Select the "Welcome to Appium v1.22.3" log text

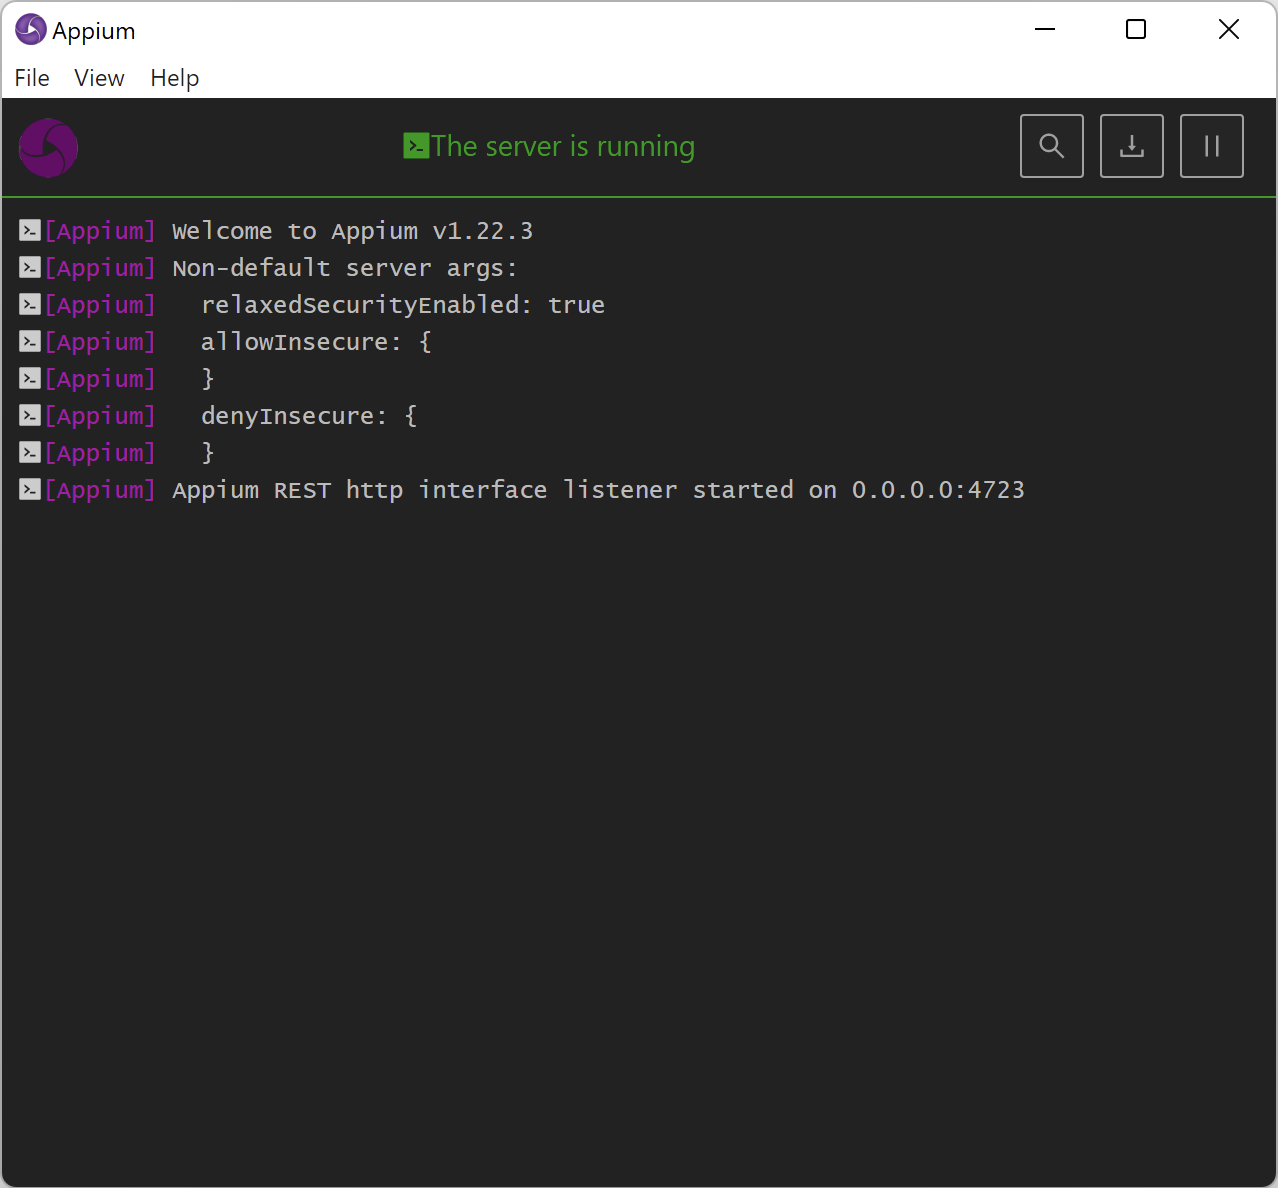352,231
